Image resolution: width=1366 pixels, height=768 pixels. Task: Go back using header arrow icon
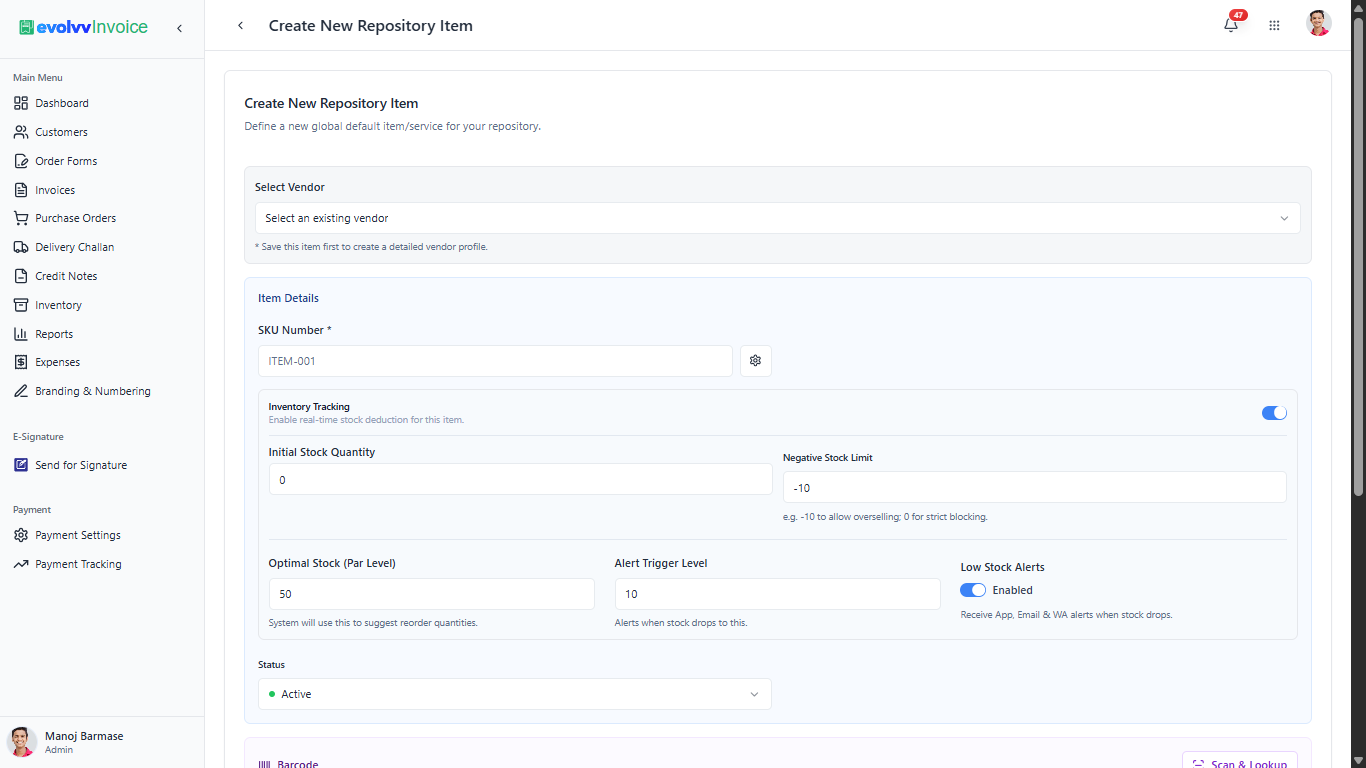pos(240,26)
